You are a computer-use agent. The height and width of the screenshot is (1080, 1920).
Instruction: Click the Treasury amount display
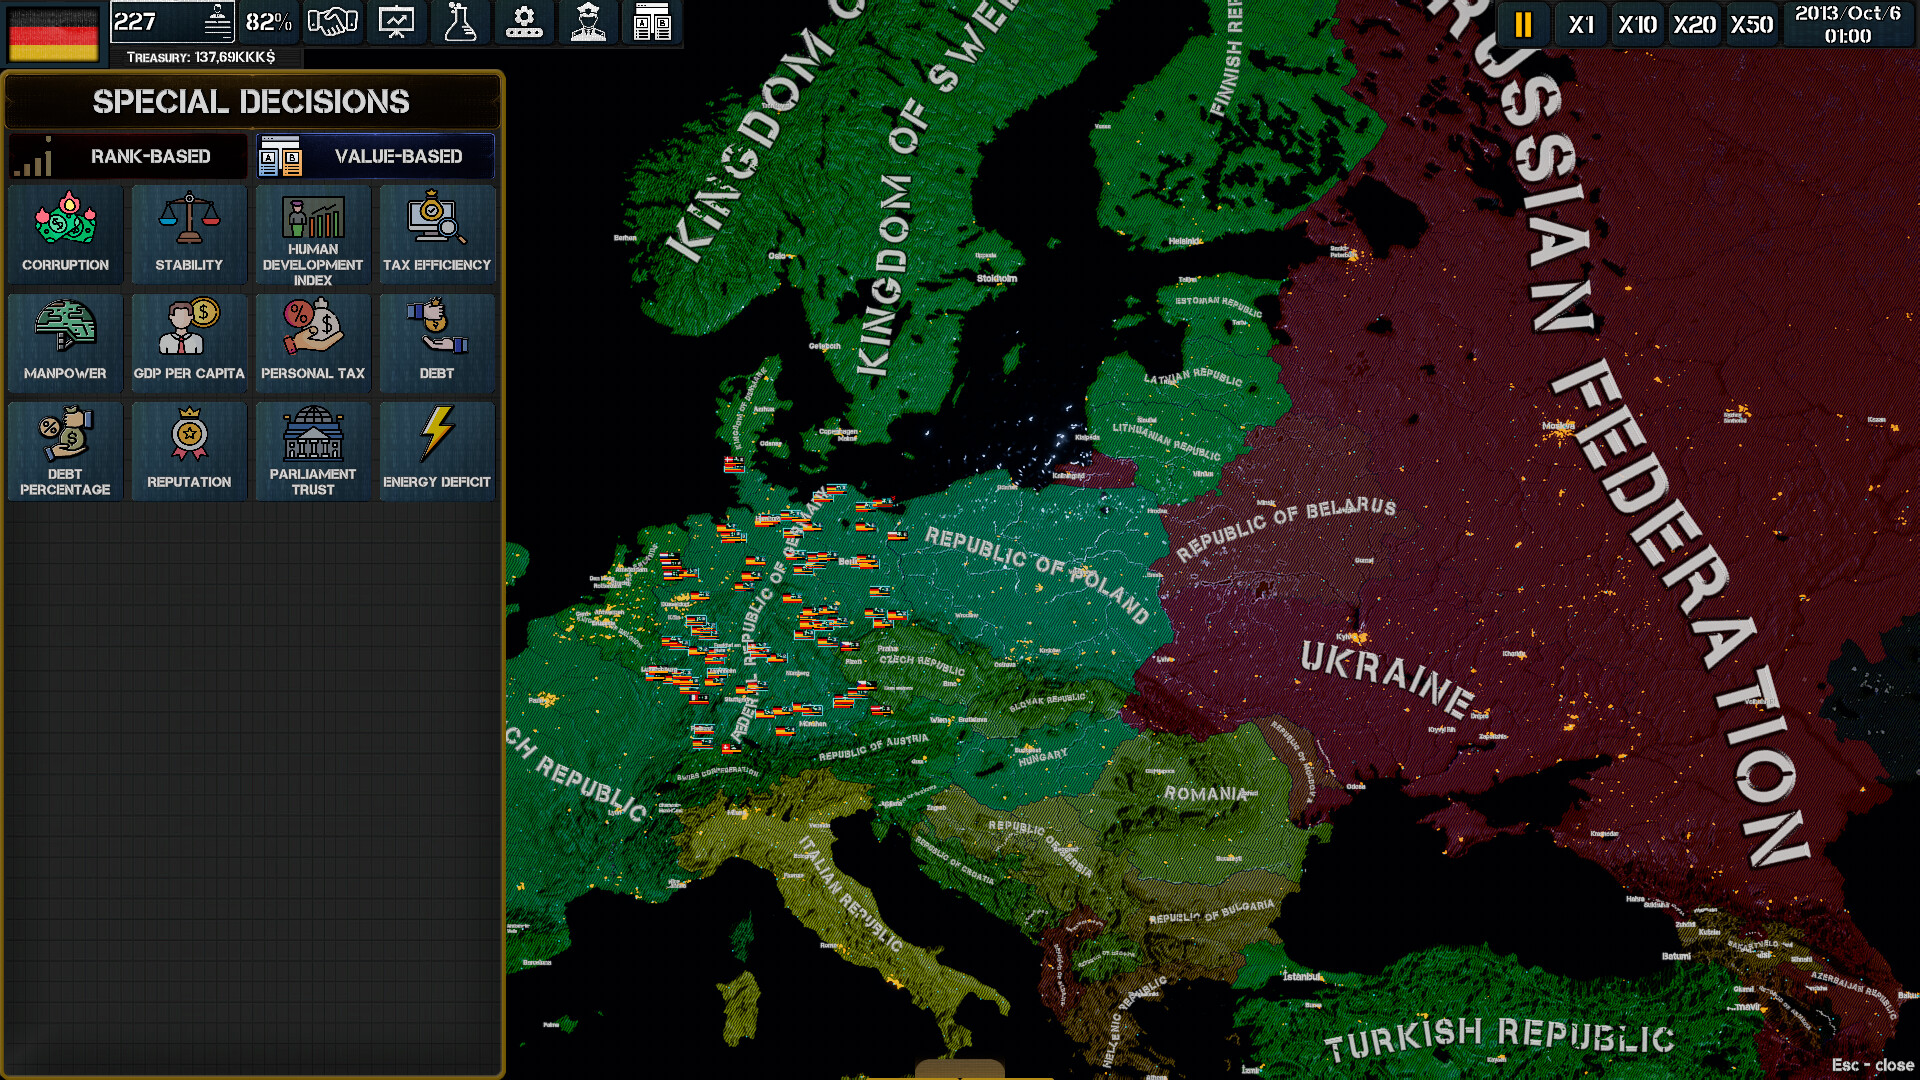201,57
